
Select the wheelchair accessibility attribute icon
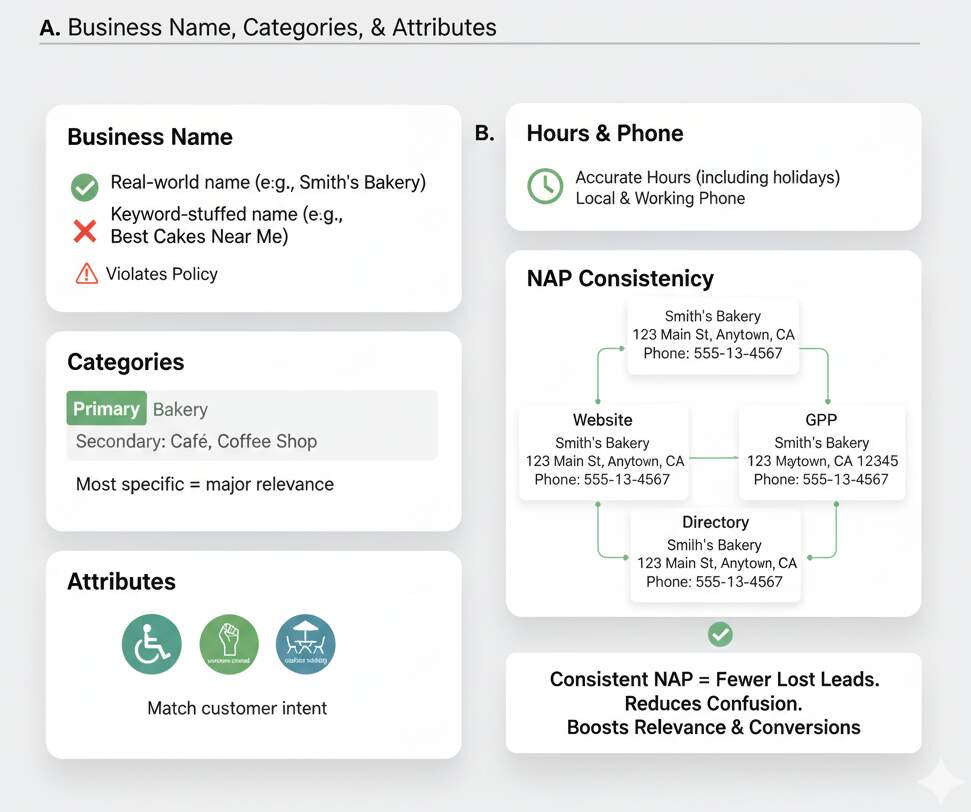(152, 644)
